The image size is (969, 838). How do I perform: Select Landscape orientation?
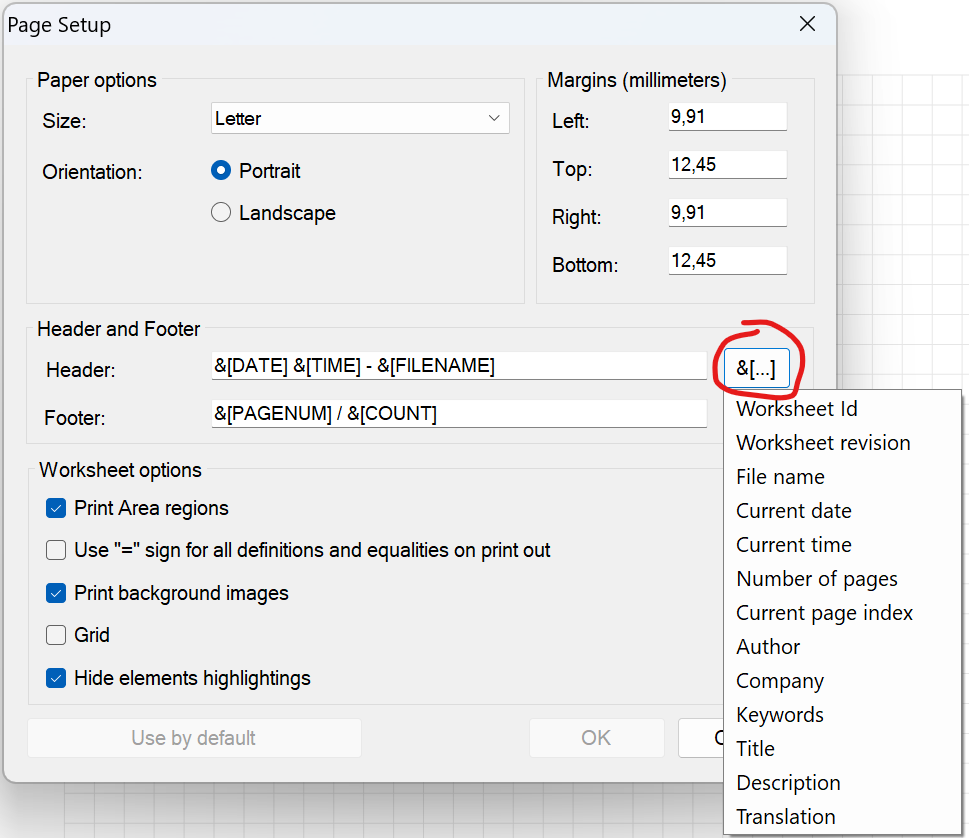(x=221, y=213)
